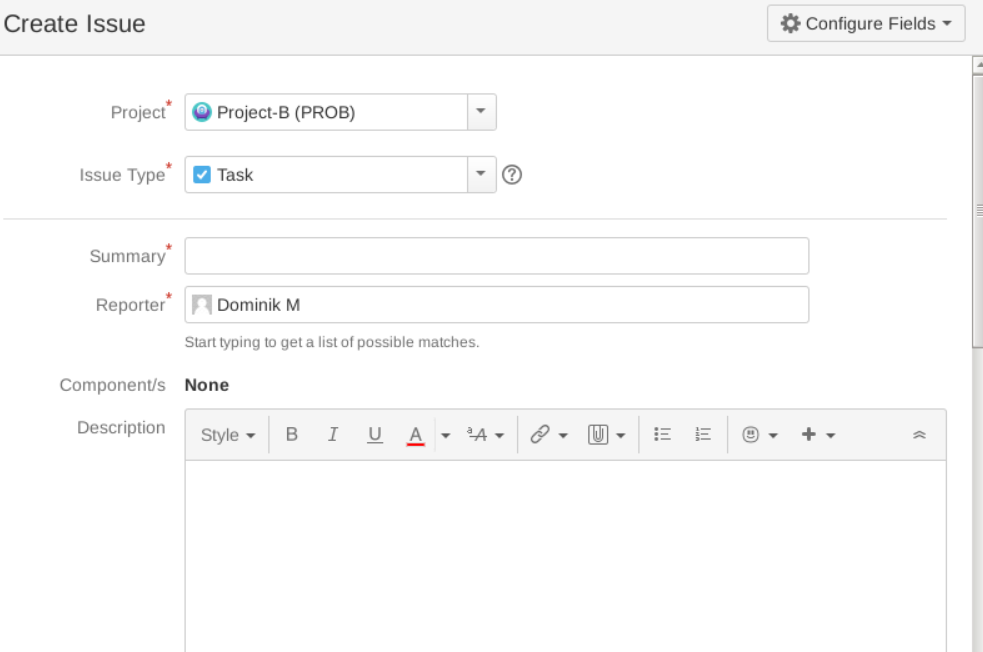Viewport: 983px width, 652px height.
Task: Toggle bold formatting
Action: 292,434
